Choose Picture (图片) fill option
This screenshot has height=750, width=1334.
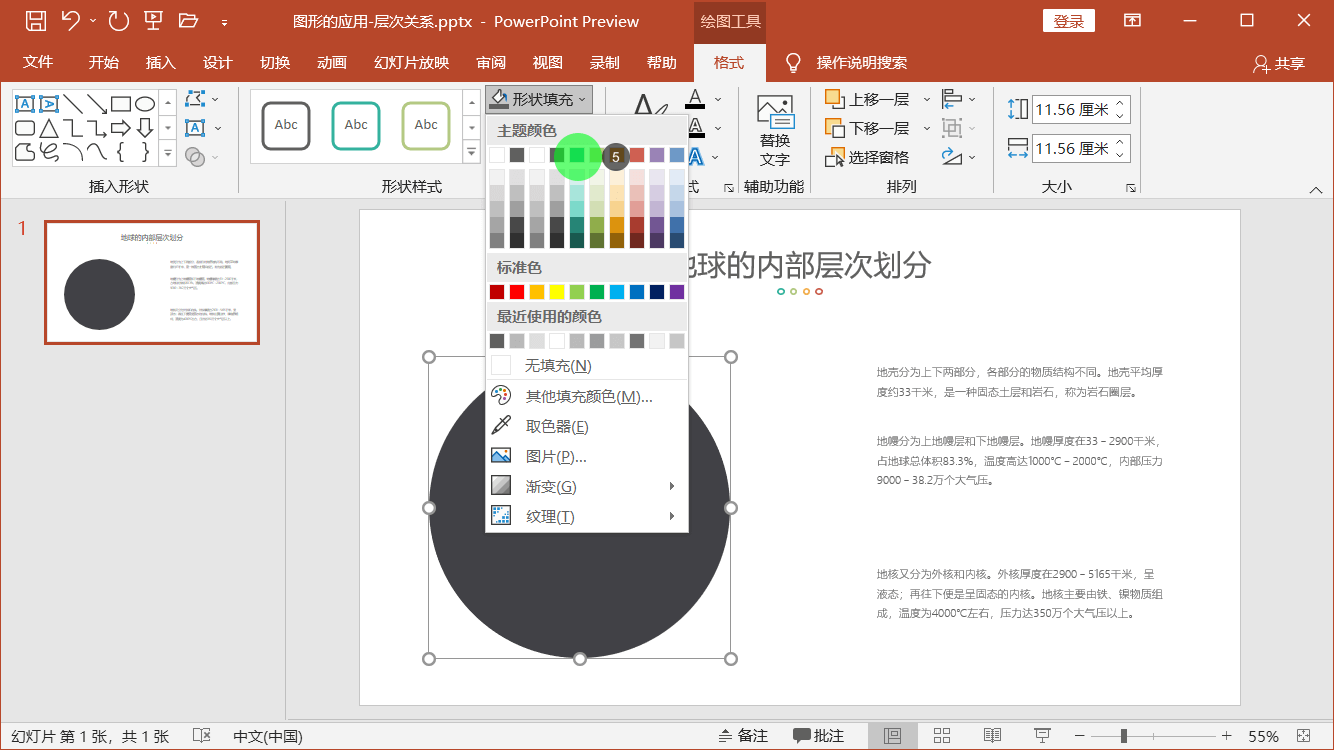click(587, 457)
